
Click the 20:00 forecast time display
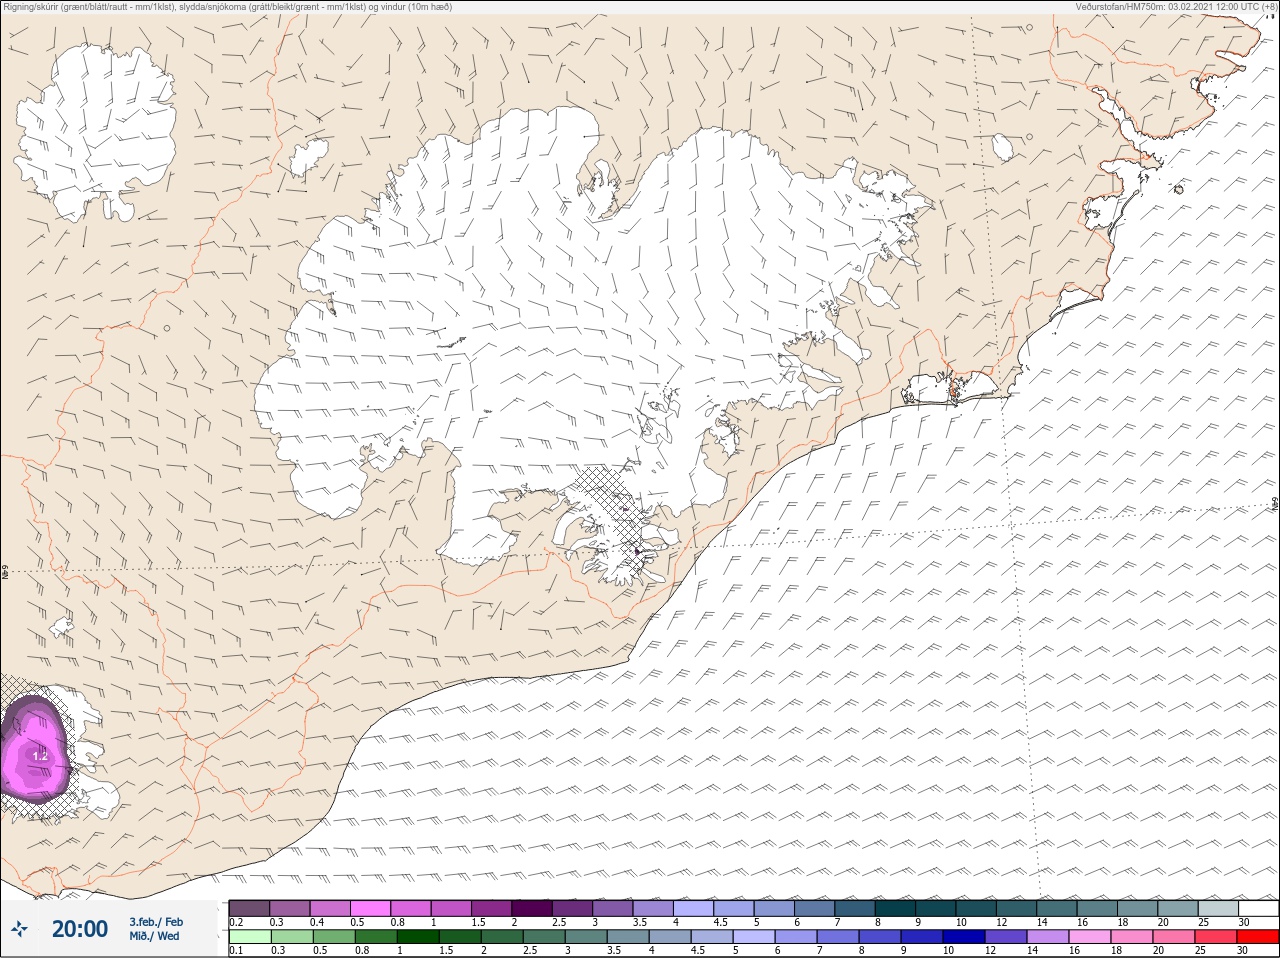pyautogui.click(x=80, y=929)
